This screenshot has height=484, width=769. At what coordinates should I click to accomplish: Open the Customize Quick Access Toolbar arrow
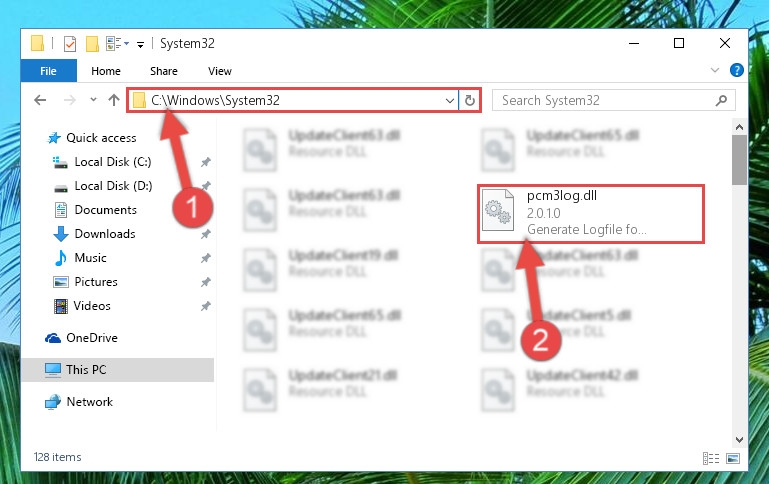point(140,45)
